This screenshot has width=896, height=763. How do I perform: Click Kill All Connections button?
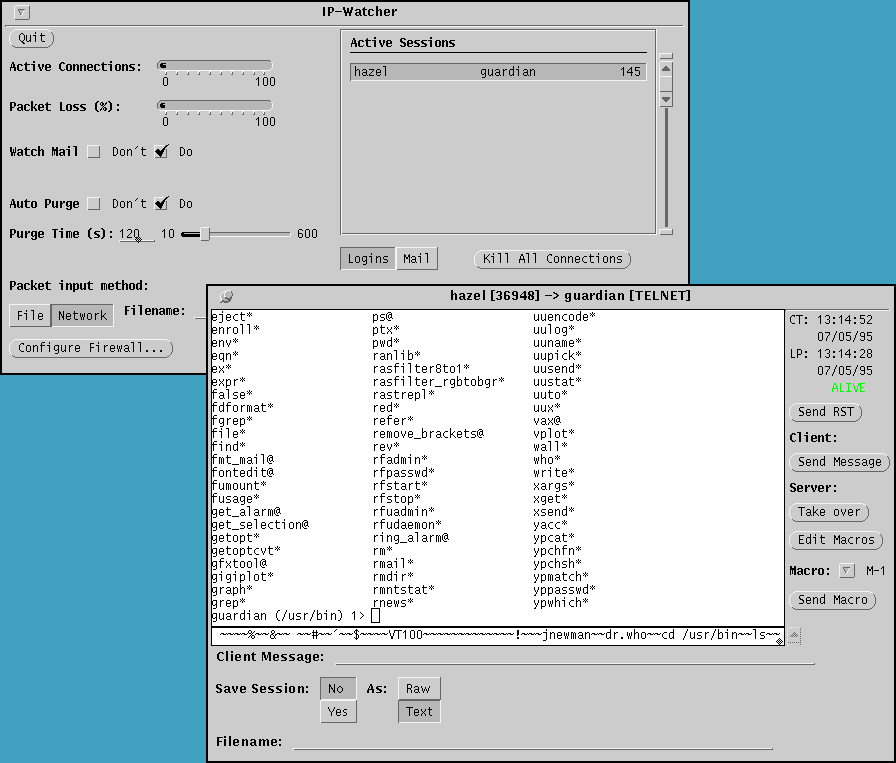point(553,259)
